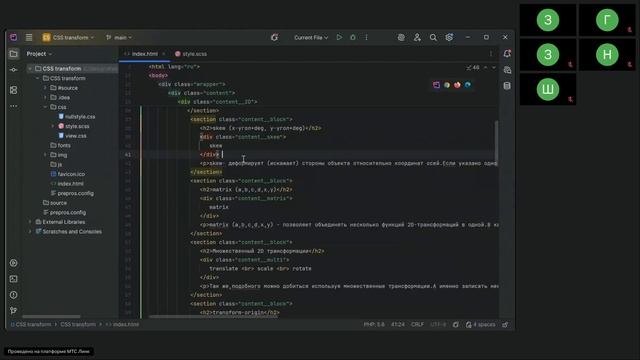Image resolution: width=640 pixels, height=360 pixels.
Task: Open the Problems tool window icon
Action: point(13,295)
